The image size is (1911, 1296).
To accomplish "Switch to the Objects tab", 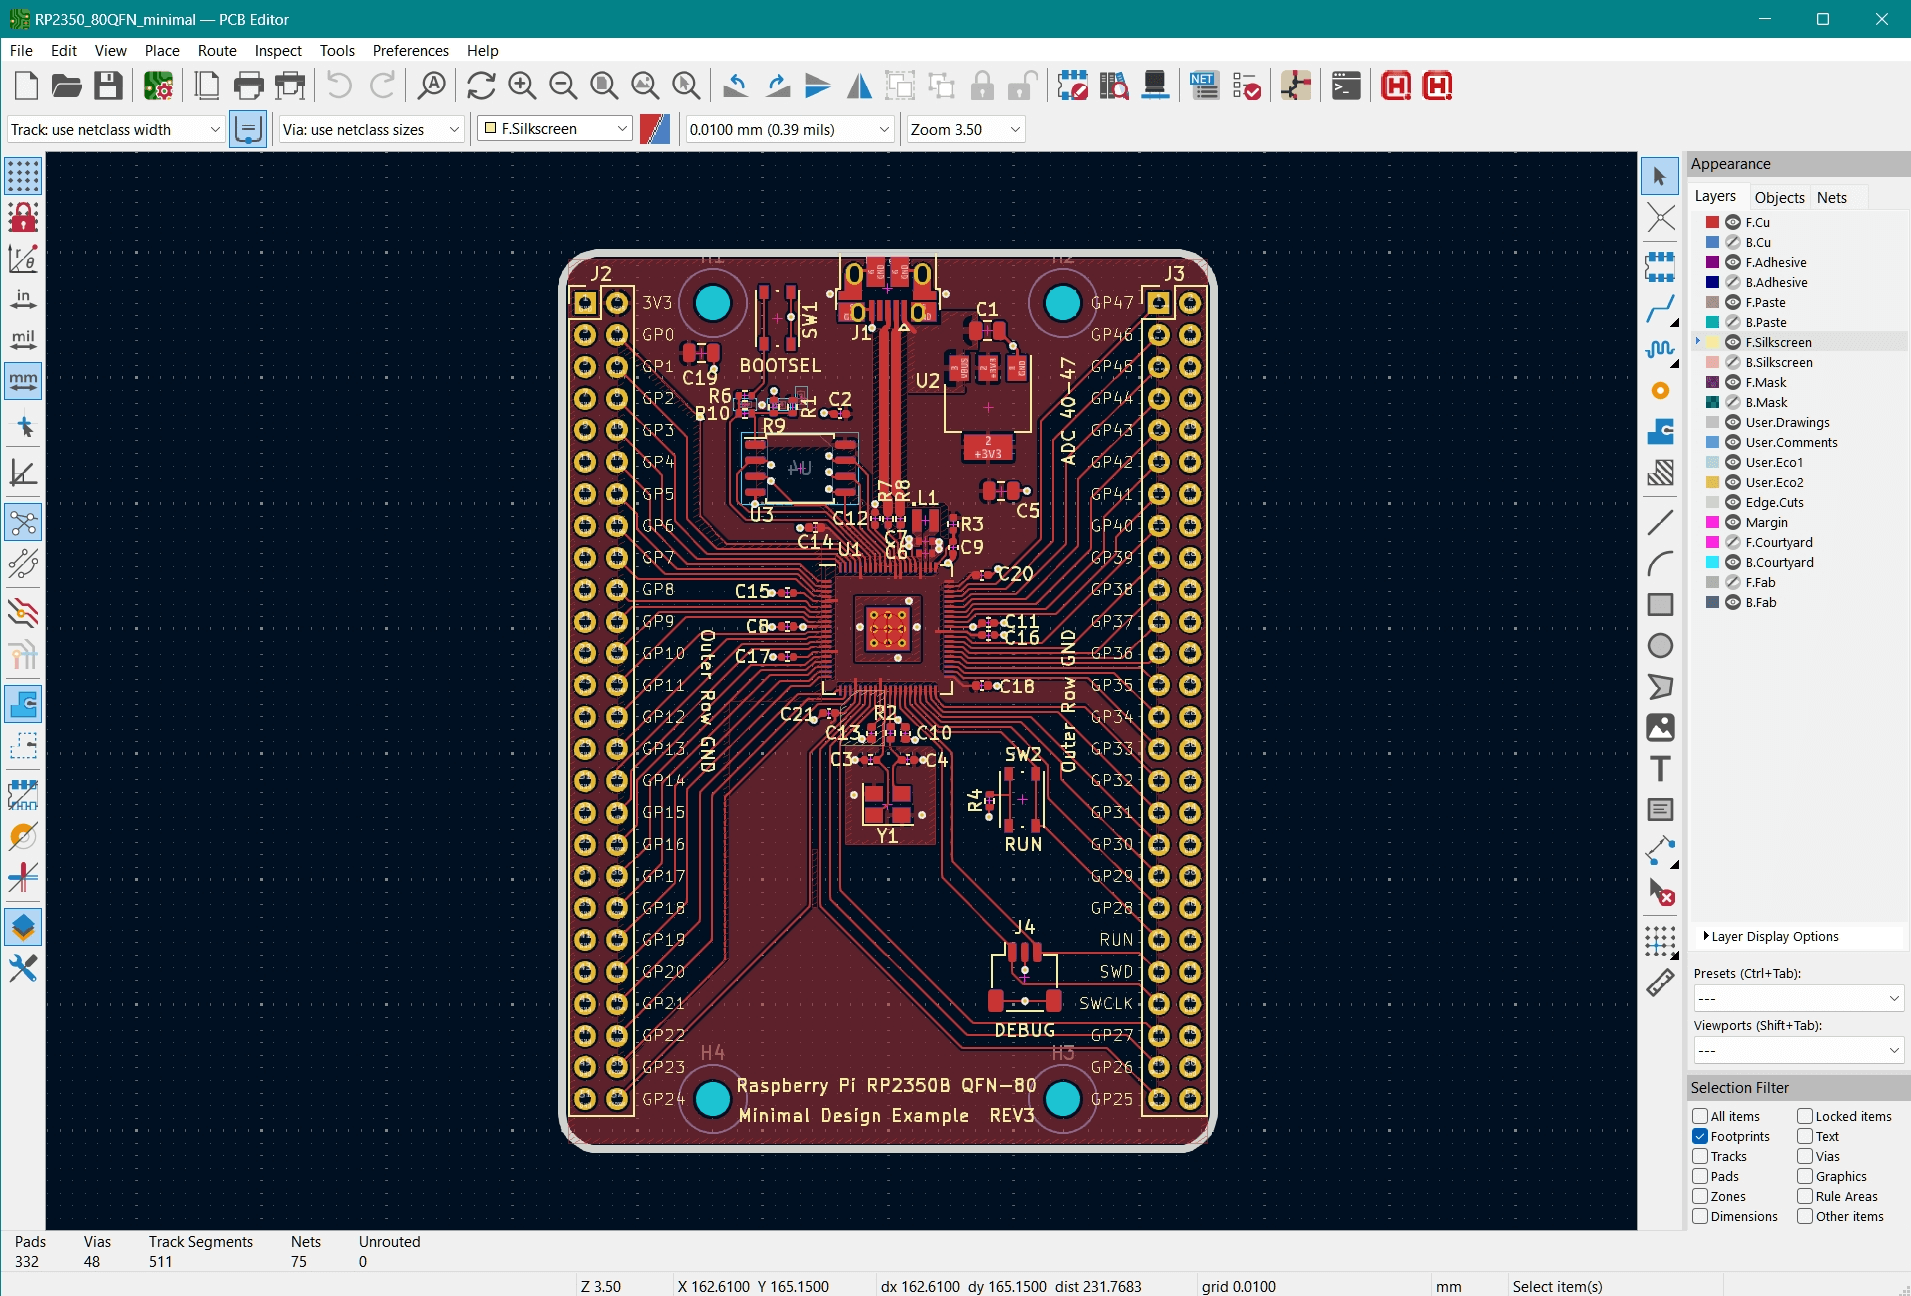I will 1779,197.
